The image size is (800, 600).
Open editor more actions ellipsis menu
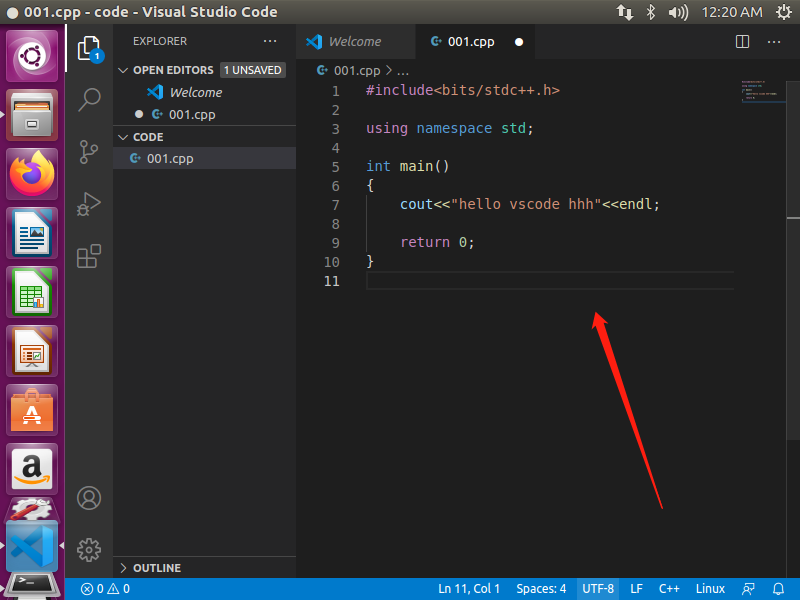coord(774,42)
